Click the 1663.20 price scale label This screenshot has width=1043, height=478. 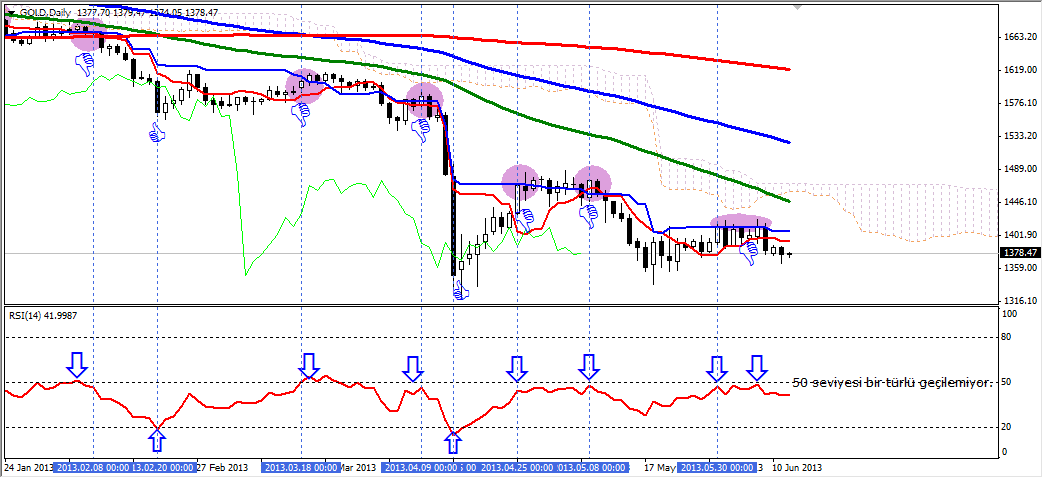1020,36
